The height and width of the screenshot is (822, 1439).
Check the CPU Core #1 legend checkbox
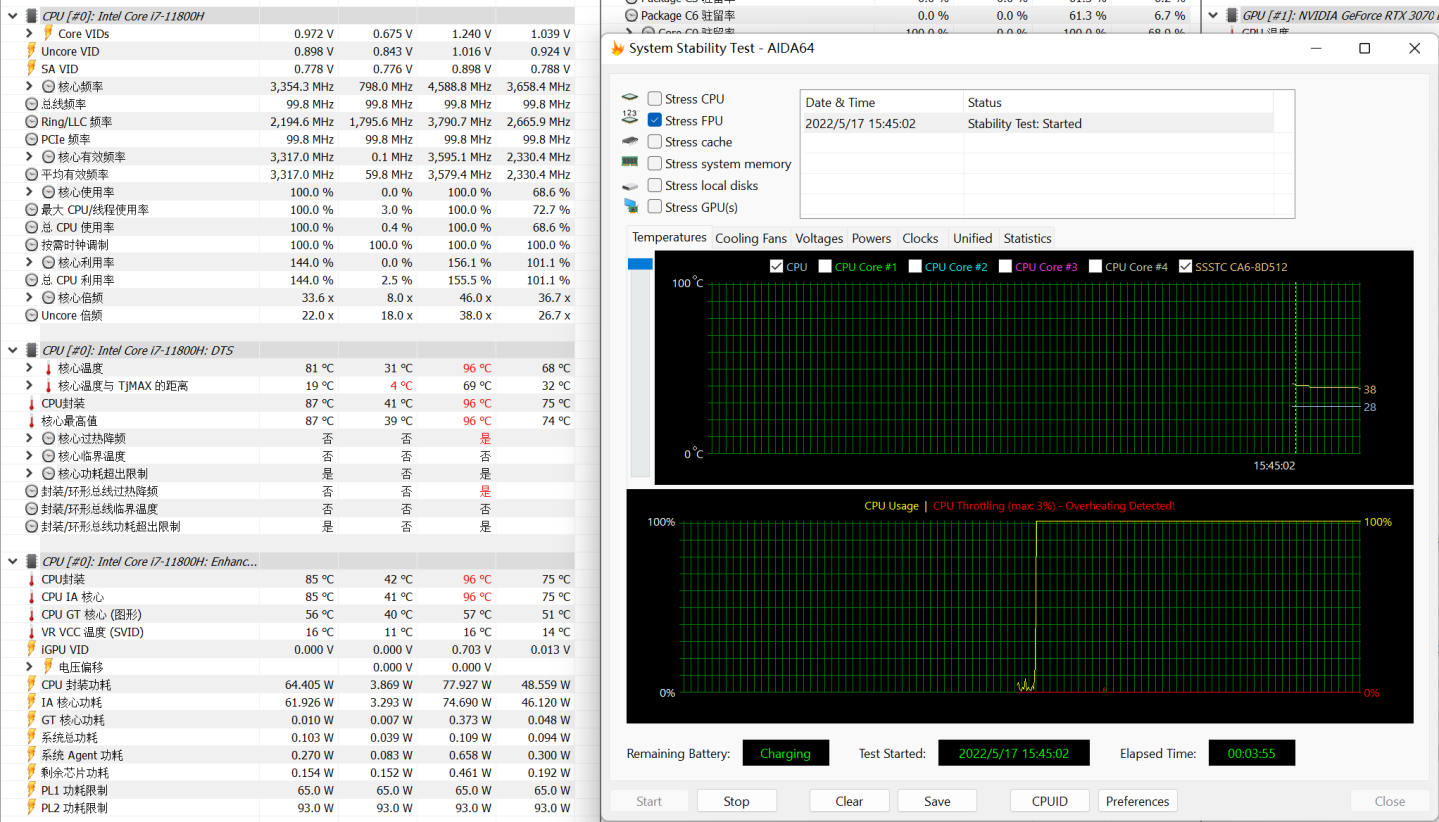click(x=825, y=267)
